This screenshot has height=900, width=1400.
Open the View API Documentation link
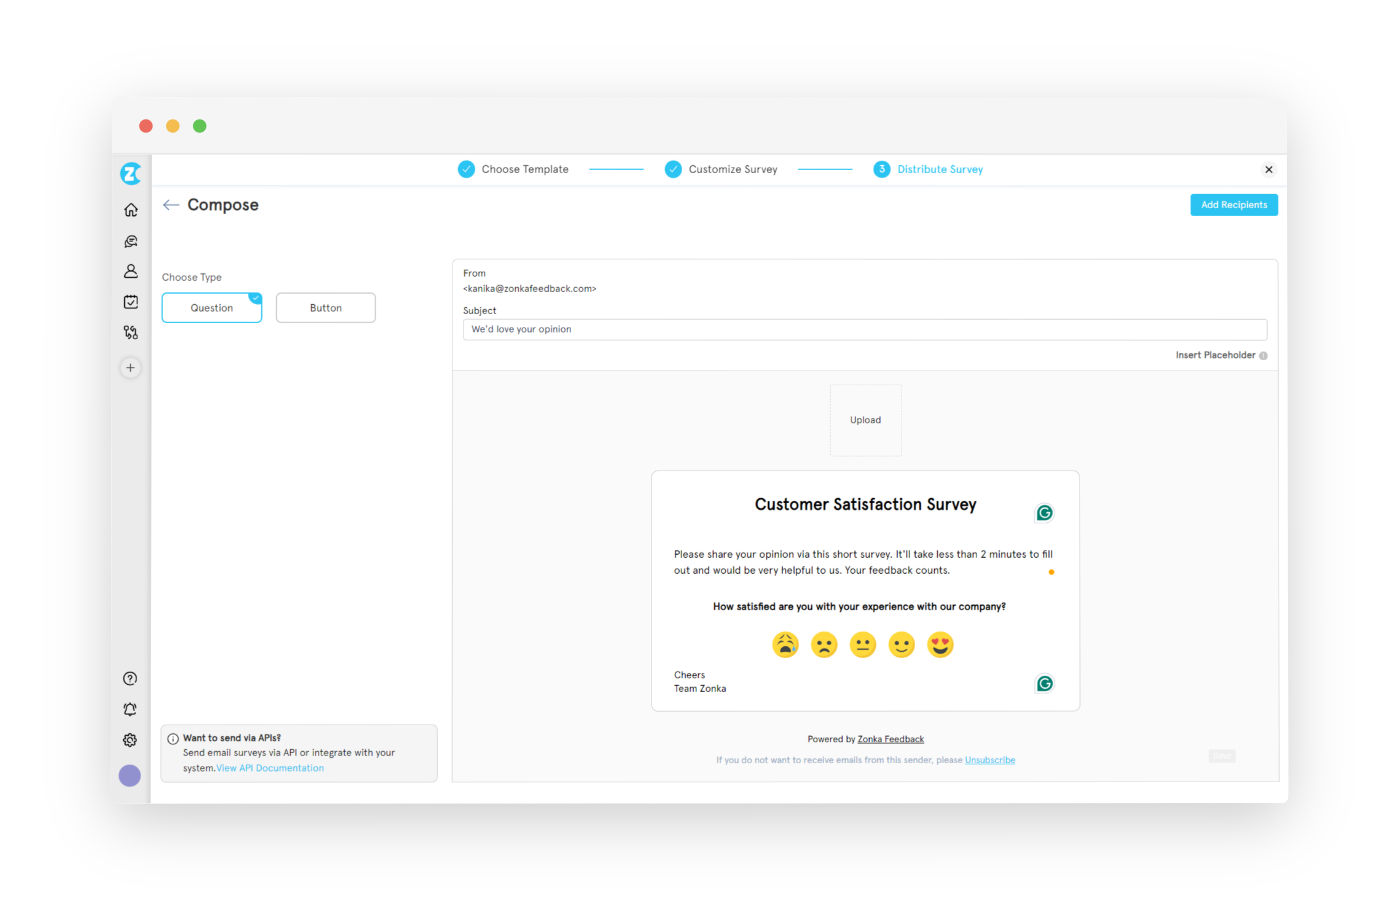(x=270, y=767)
